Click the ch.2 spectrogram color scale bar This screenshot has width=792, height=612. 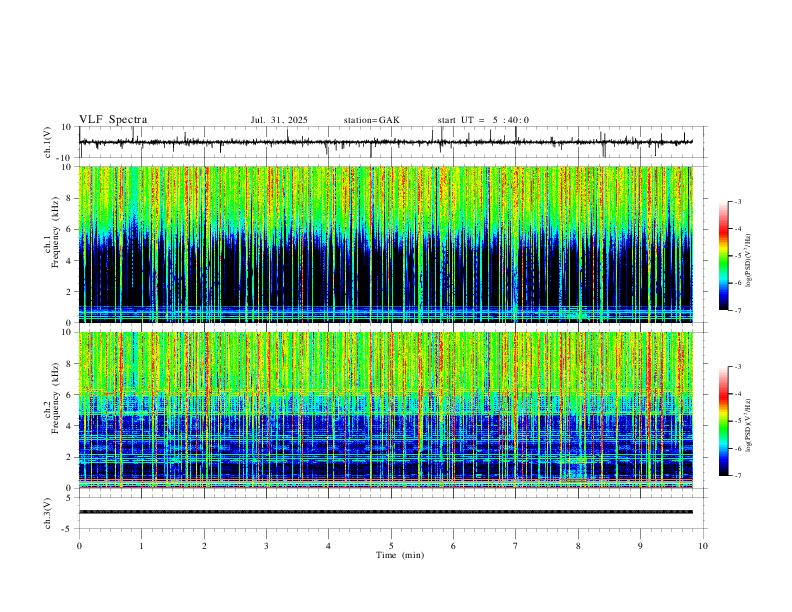[724, 421]
